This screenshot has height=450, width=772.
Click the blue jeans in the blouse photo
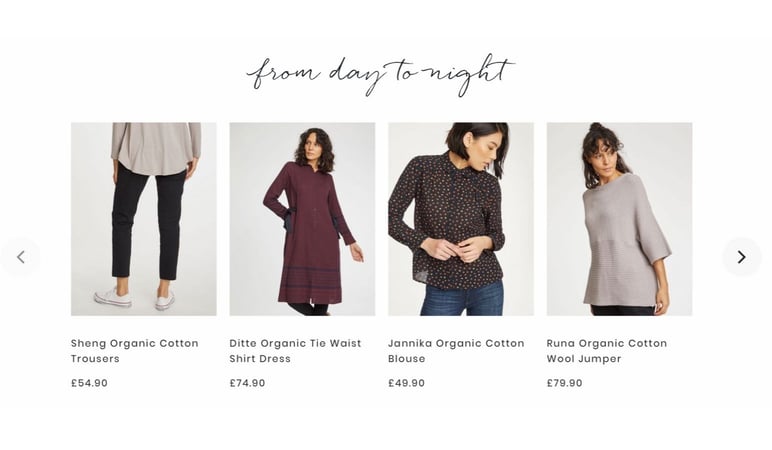pyautogui.click(x=462, y=299)
